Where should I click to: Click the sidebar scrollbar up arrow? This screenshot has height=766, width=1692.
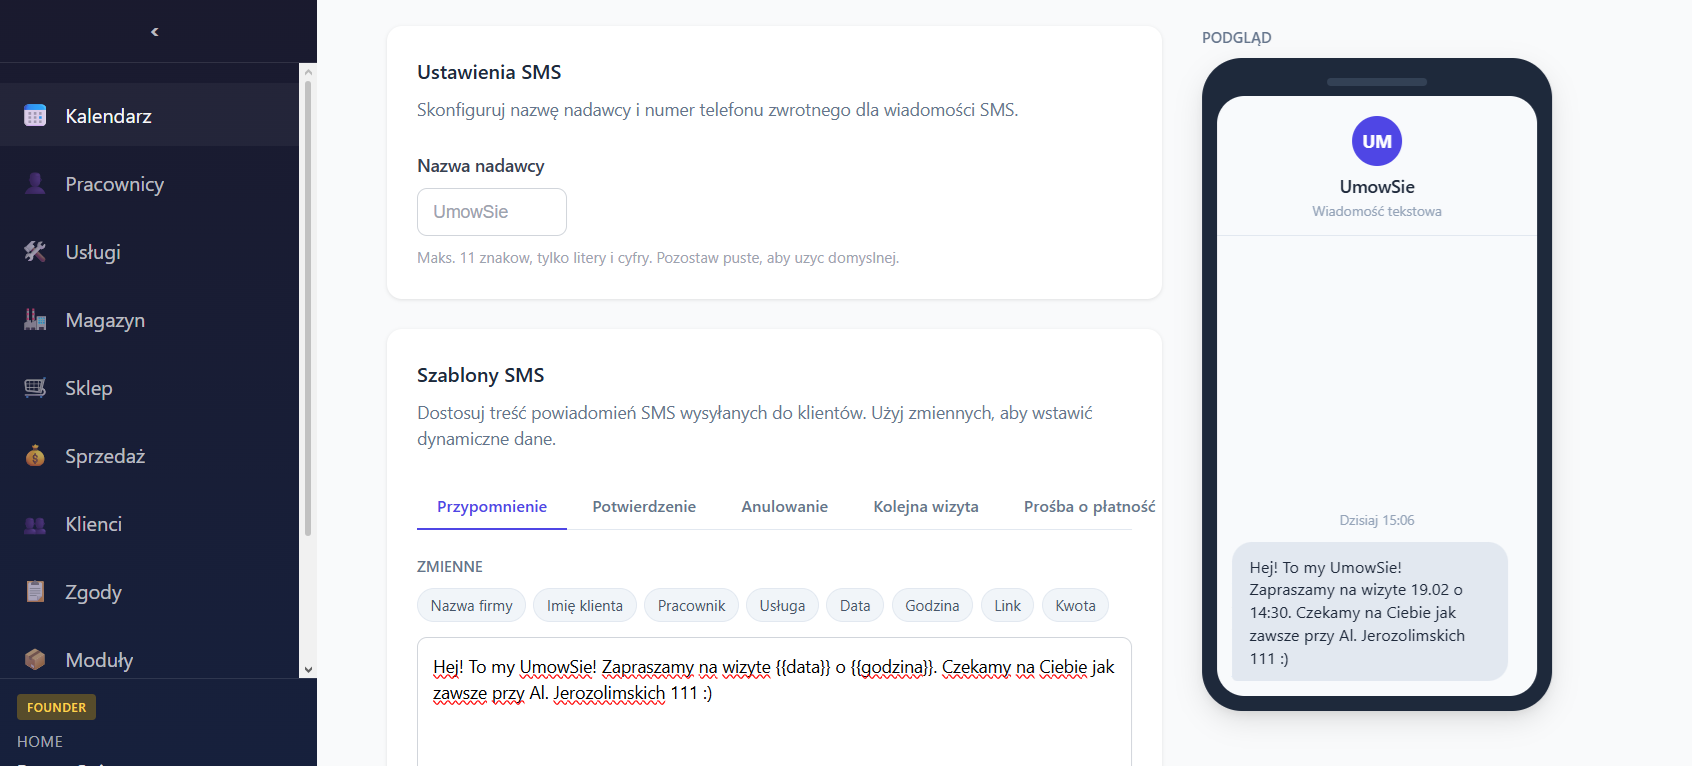click(308, 72)
